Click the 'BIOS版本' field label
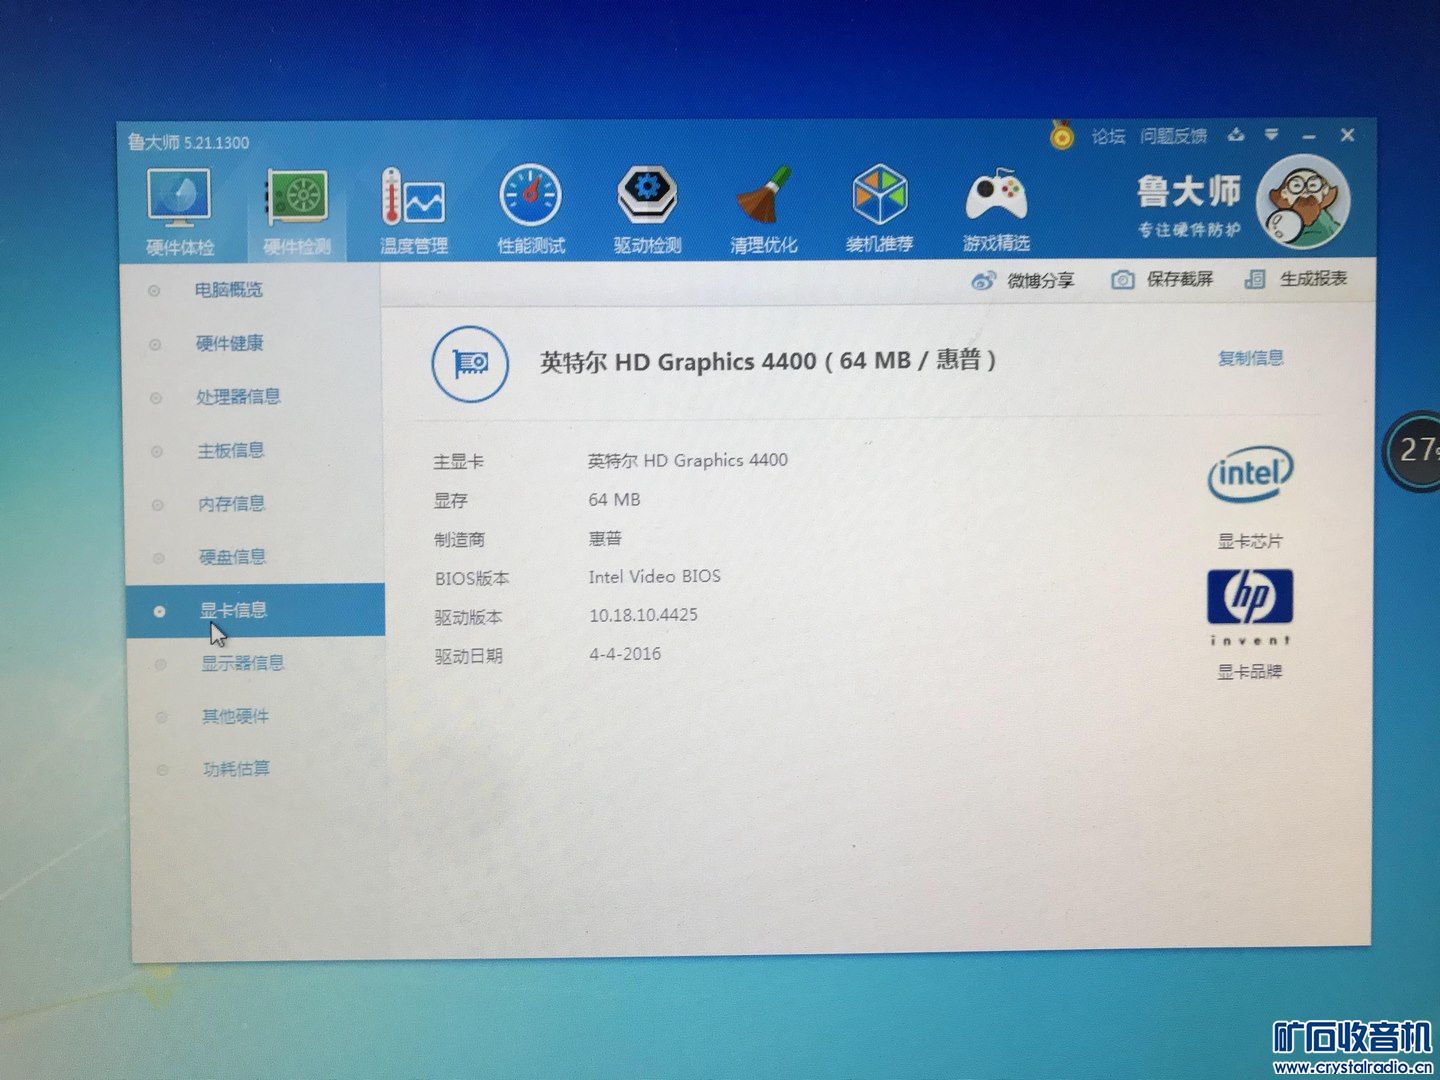Viewport: 1440px width, 1080px height. pyautogui.click(x=472, y=579)
